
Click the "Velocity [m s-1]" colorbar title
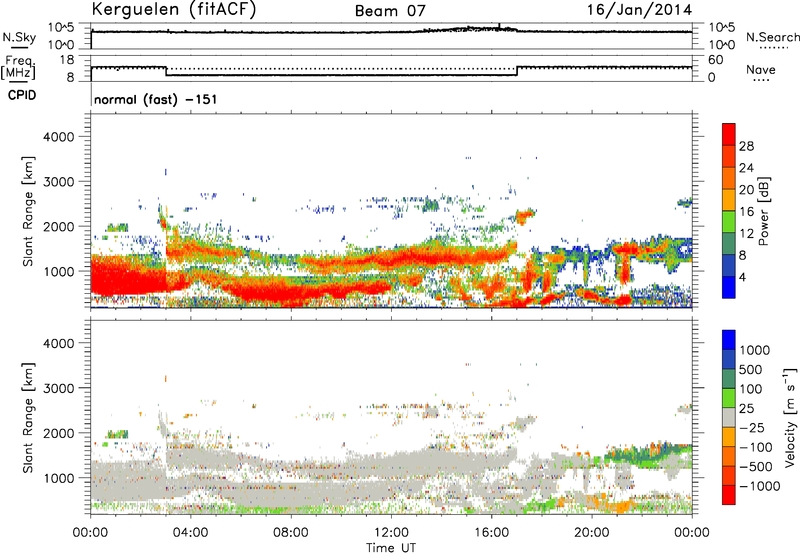[790, 417]
